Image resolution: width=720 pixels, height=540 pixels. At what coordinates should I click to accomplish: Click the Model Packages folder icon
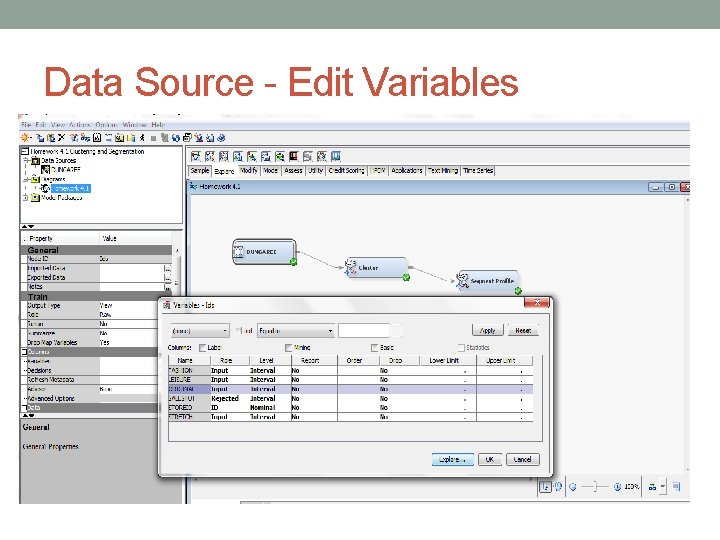[x=35, y=197]
